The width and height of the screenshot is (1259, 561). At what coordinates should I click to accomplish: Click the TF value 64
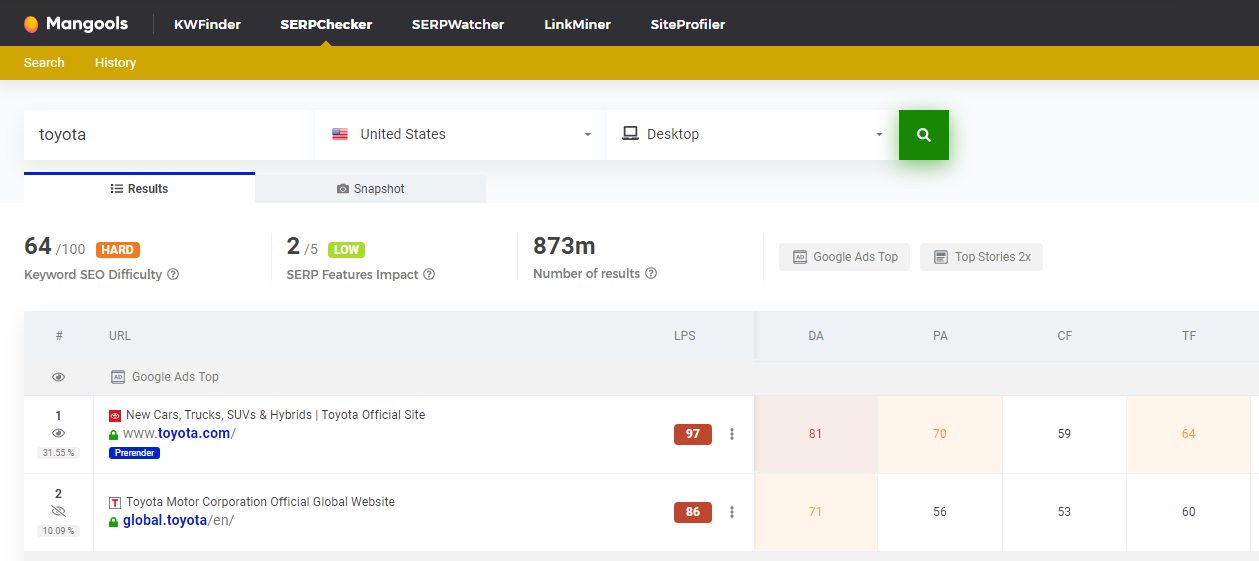click(1189, 434)
